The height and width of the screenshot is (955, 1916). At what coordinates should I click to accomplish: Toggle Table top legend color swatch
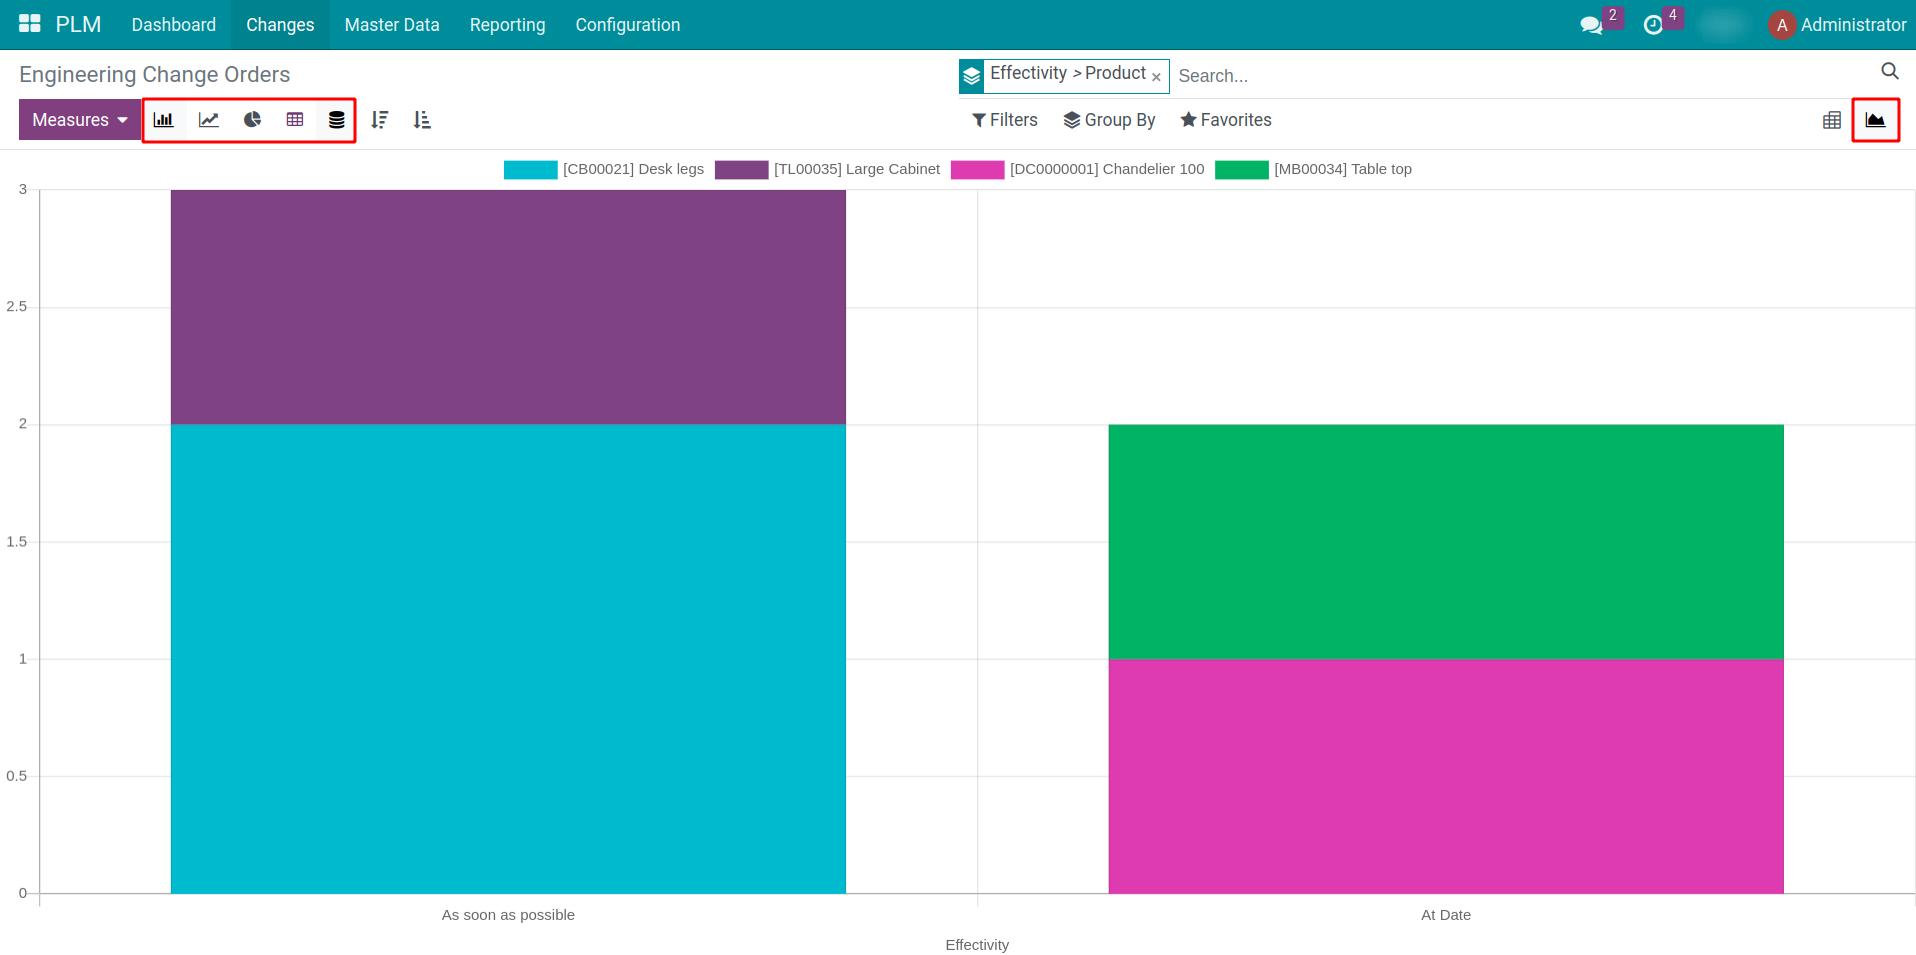[1241, 170]
